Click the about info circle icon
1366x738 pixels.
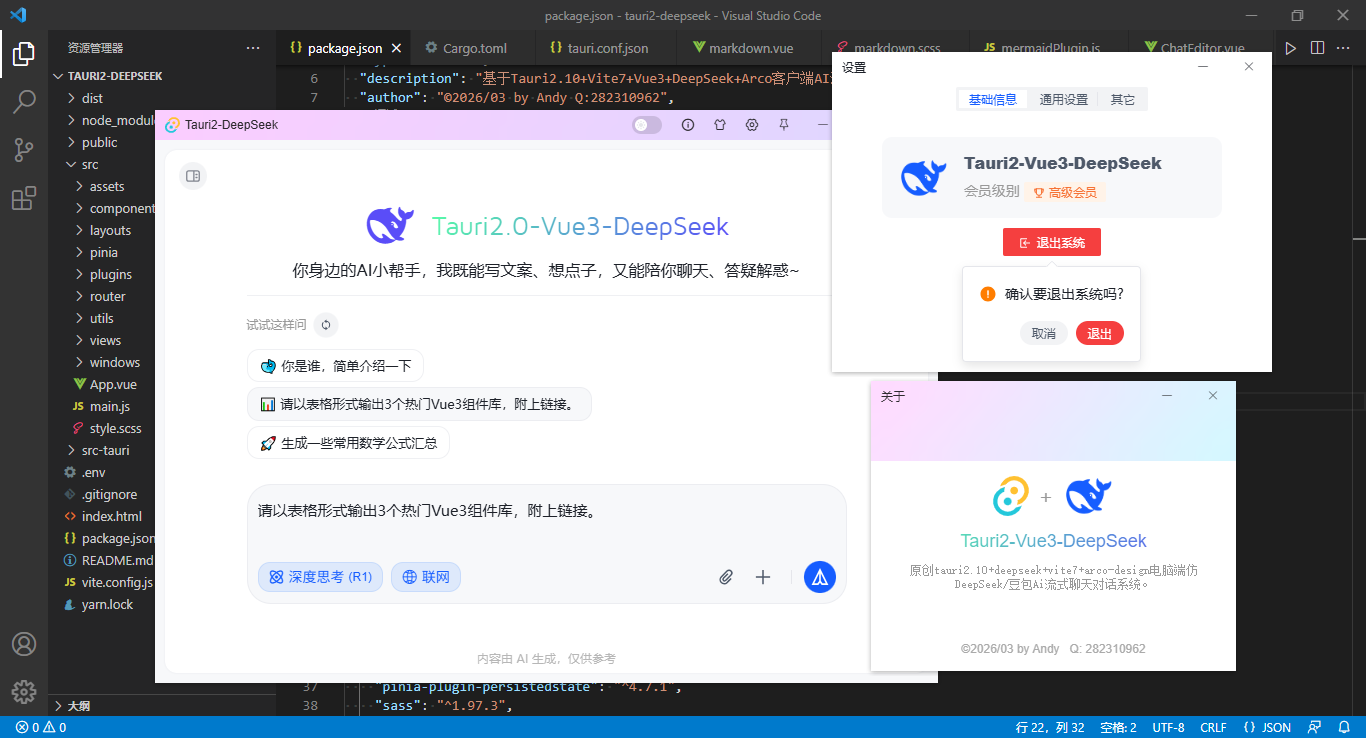[x=688, y=125]
